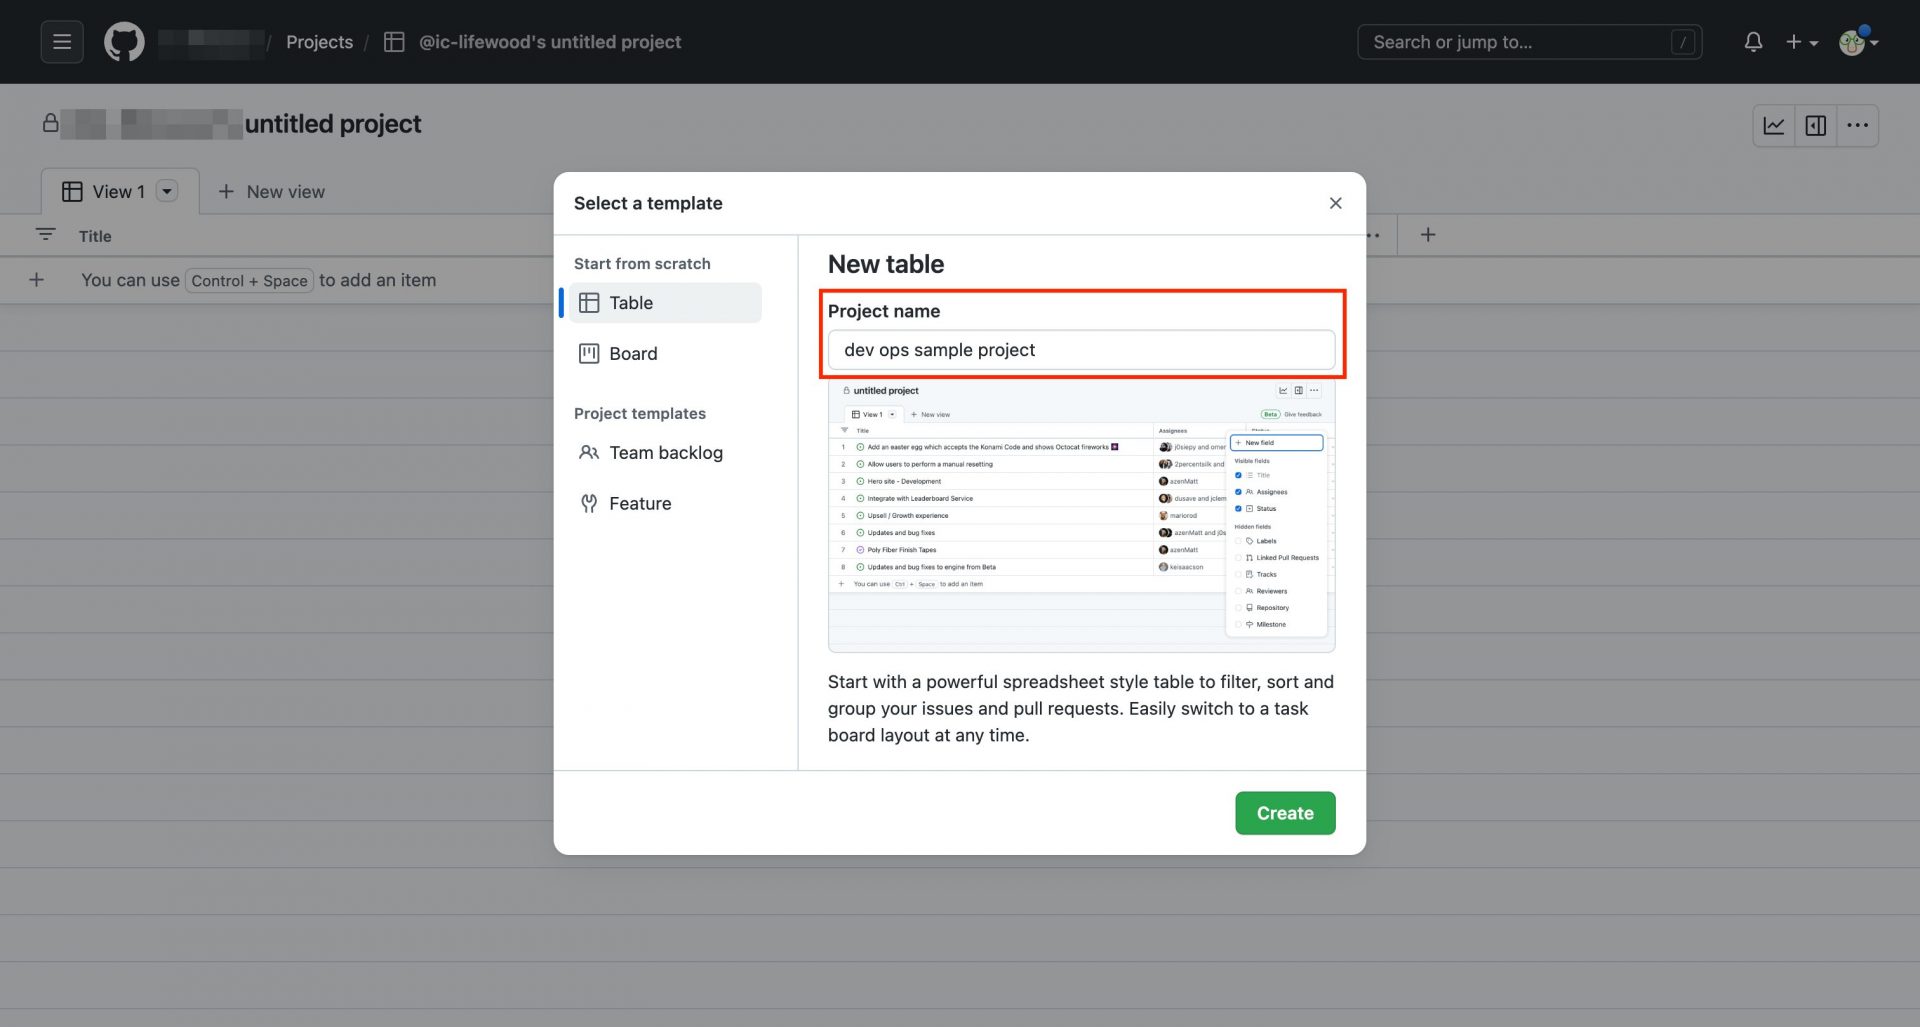Click the Search or jump to box
The image size is (1920, 1027).
[x=1516, y=42]
